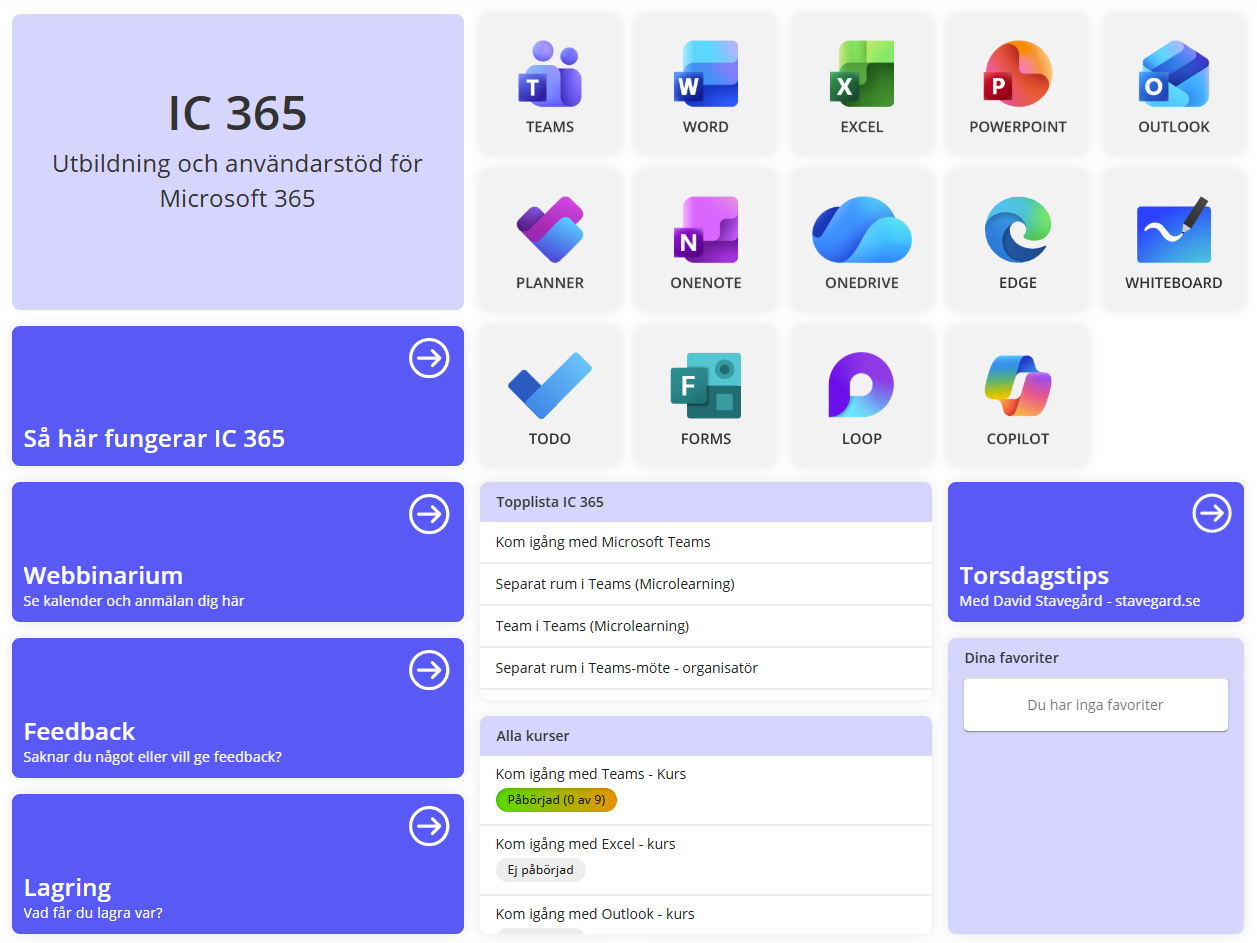The image size is (1257, 943).
Task: Open the Forms app tile
Action: click(706, 396)
